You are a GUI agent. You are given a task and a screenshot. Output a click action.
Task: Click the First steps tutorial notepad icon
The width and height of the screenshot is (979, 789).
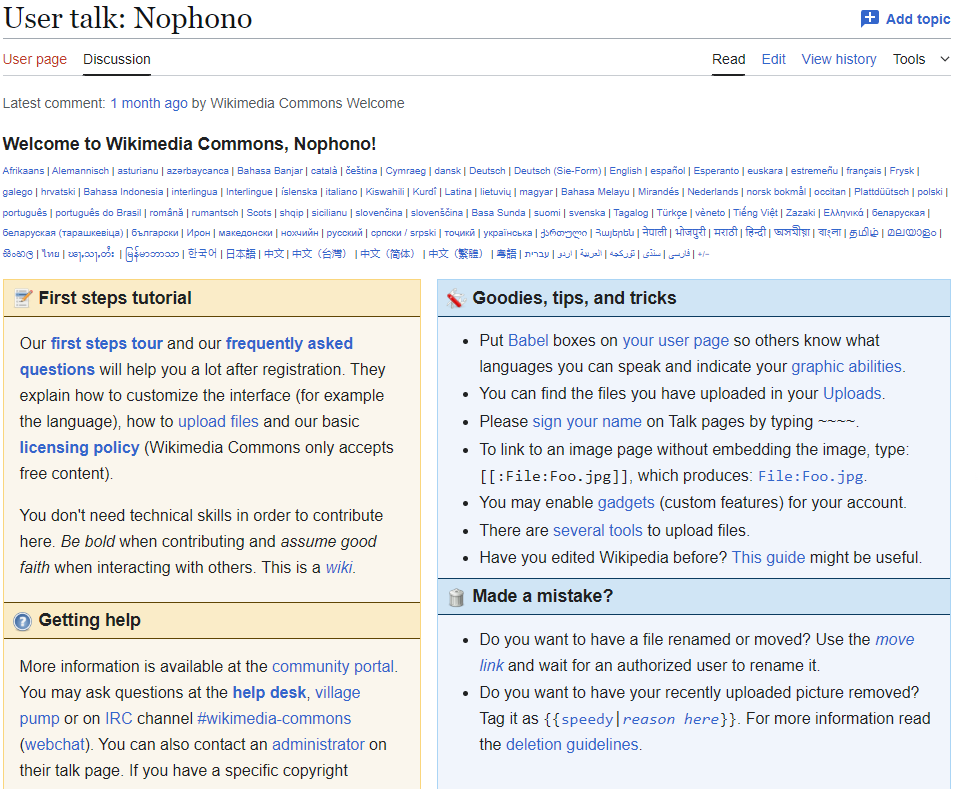[x=23, y=298]
